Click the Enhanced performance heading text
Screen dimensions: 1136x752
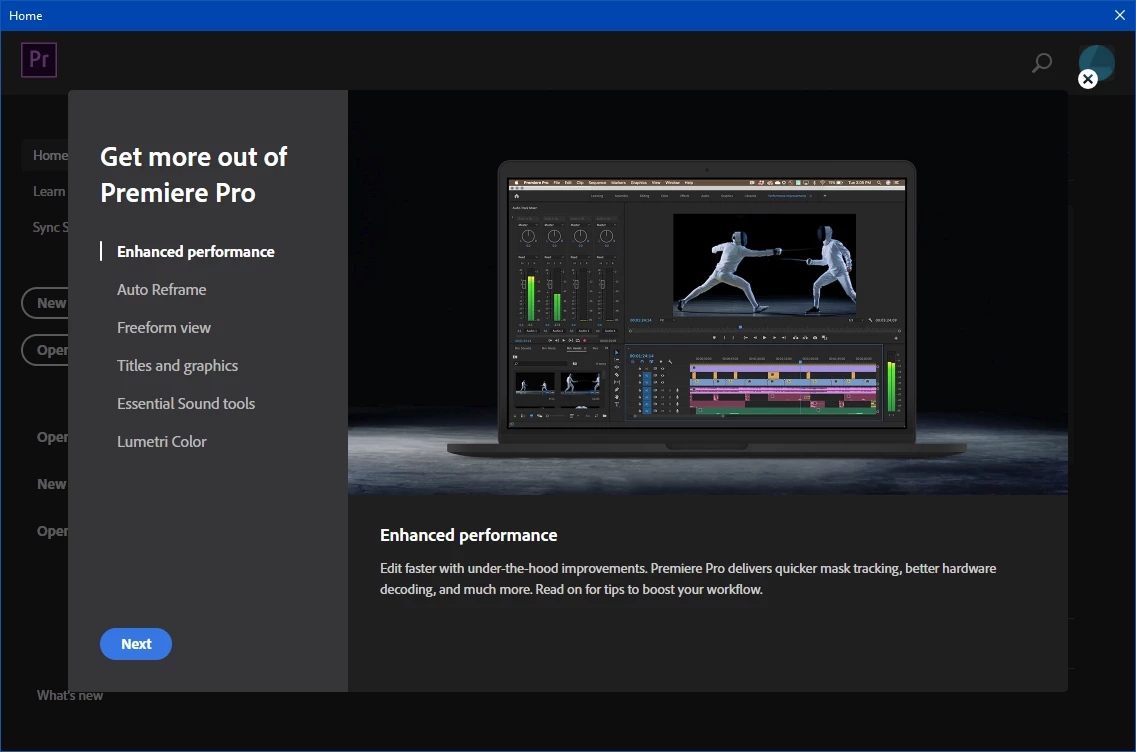coord(469,535)
